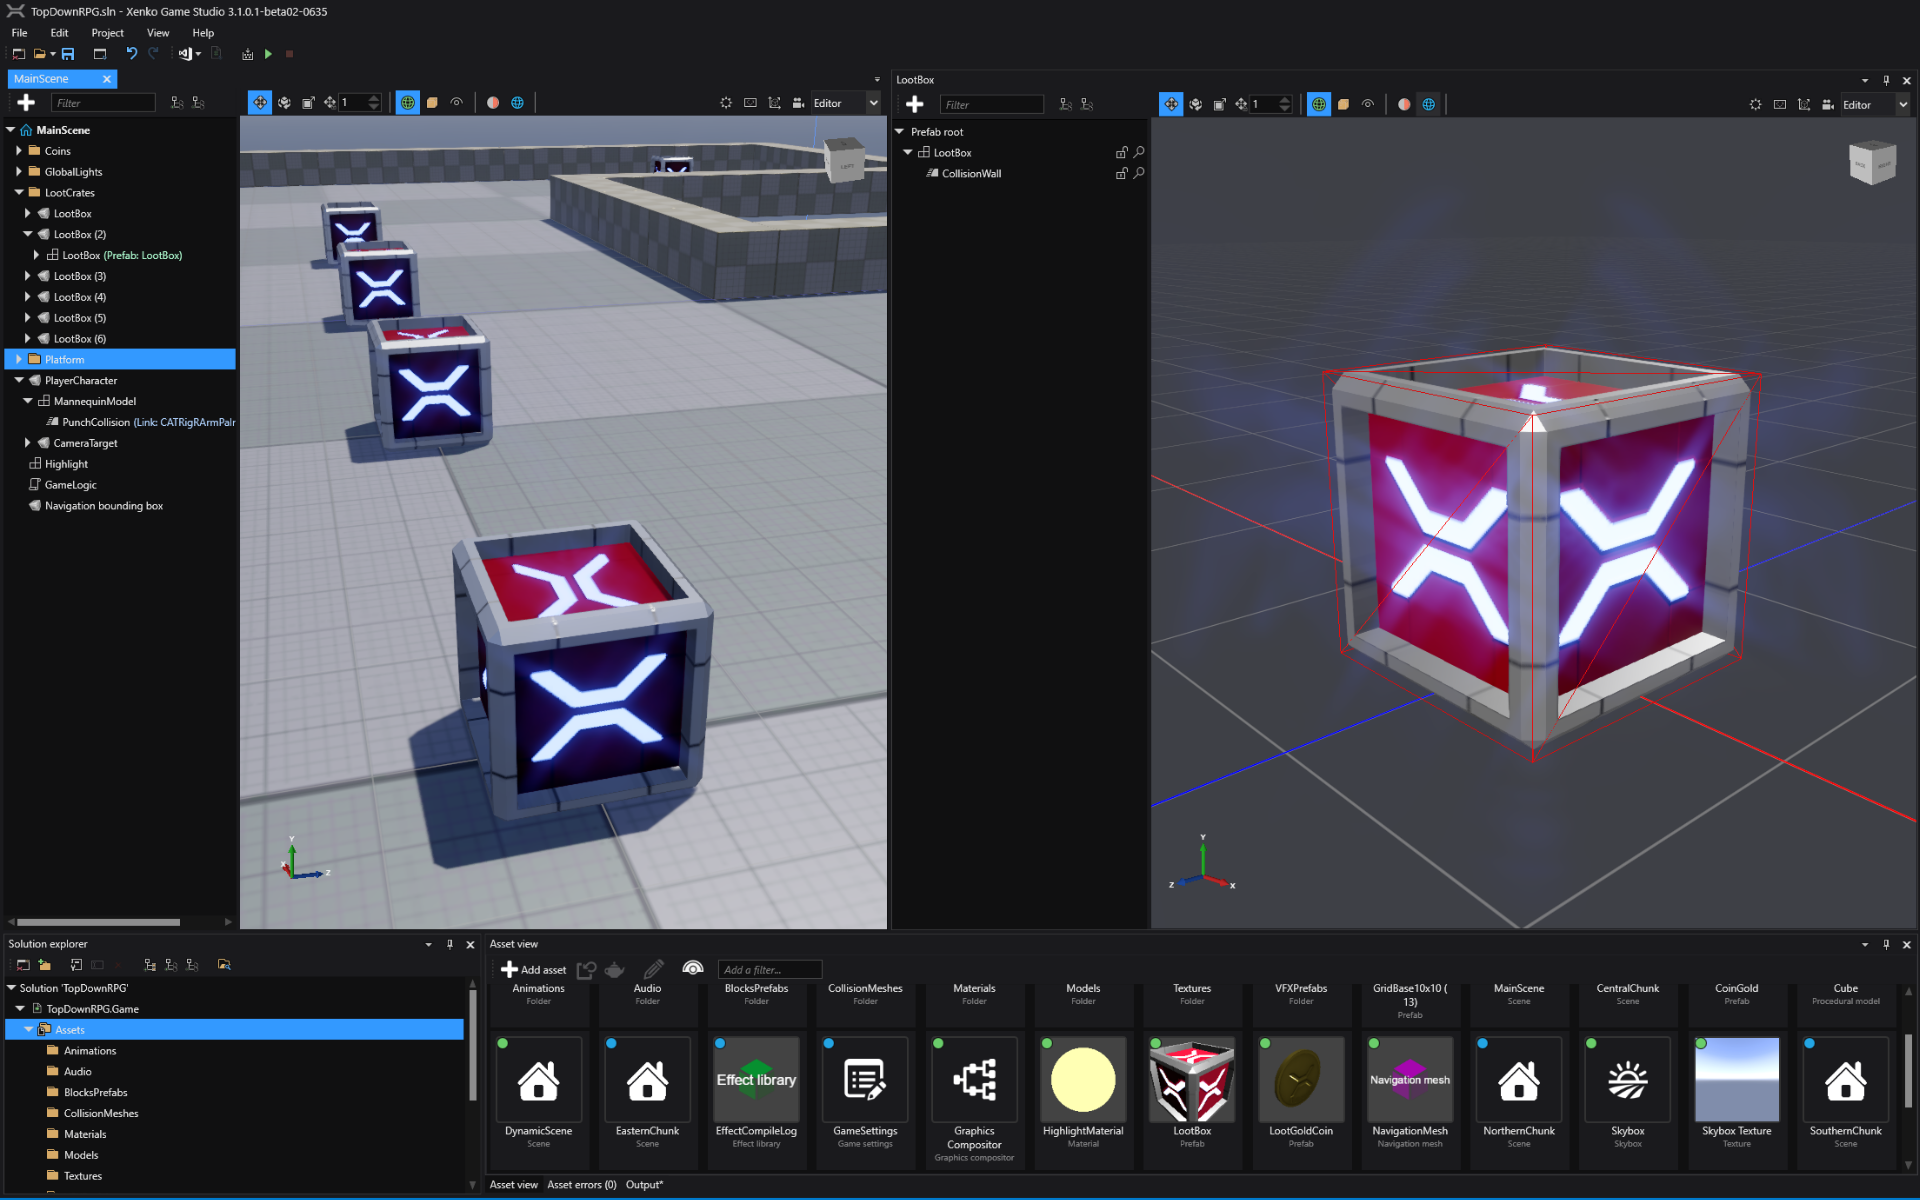Expand the CameraTarget entity
This screenshot has width=1920, height=1200.
point(27,442)
